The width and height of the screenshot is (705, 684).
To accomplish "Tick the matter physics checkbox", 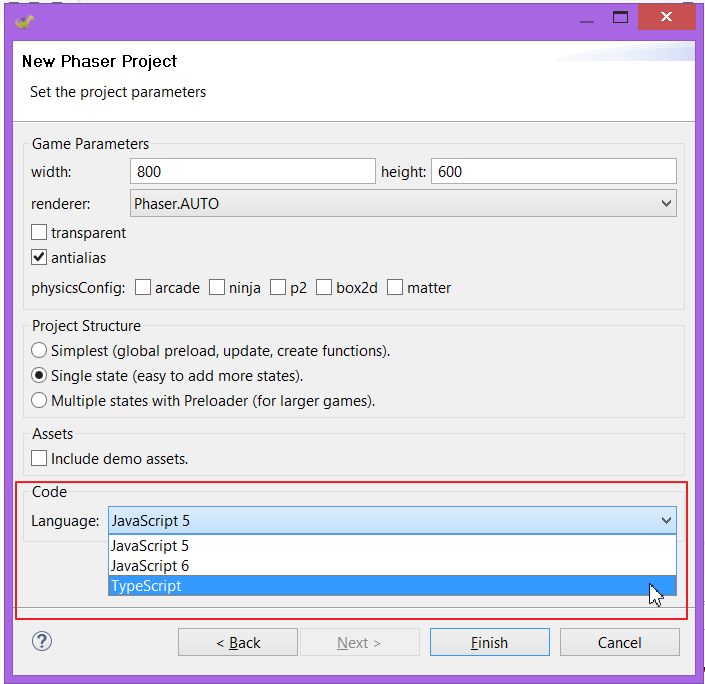I will click(395, 287).
